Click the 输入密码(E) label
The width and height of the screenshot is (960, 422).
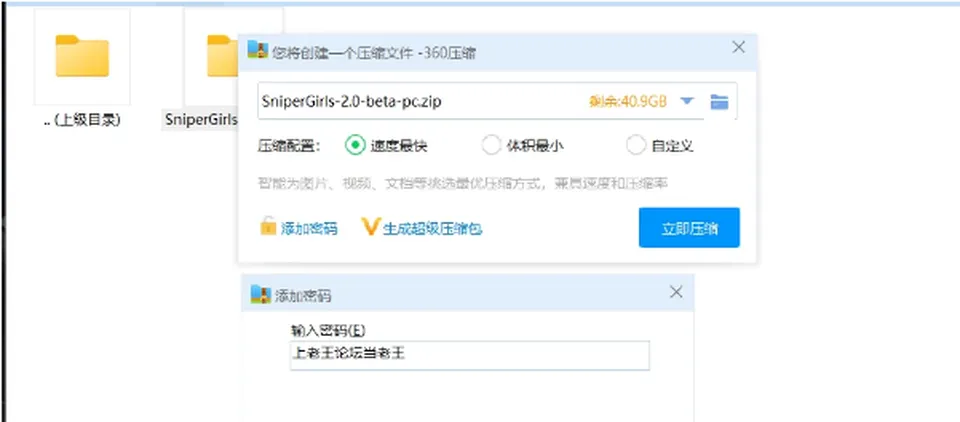coord(328,331)
